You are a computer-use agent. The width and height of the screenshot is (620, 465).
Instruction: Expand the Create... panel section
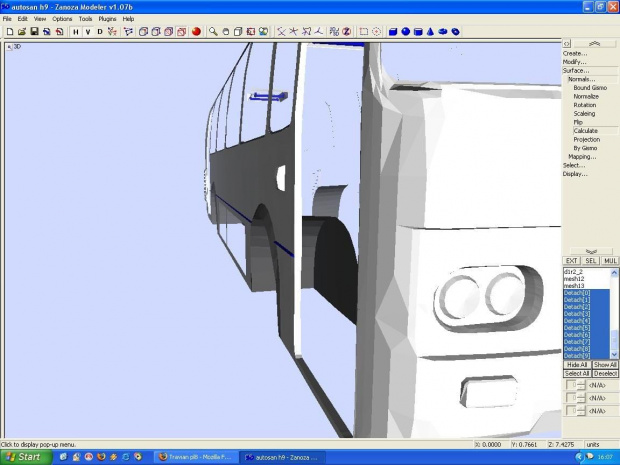[x=574, y=53]
